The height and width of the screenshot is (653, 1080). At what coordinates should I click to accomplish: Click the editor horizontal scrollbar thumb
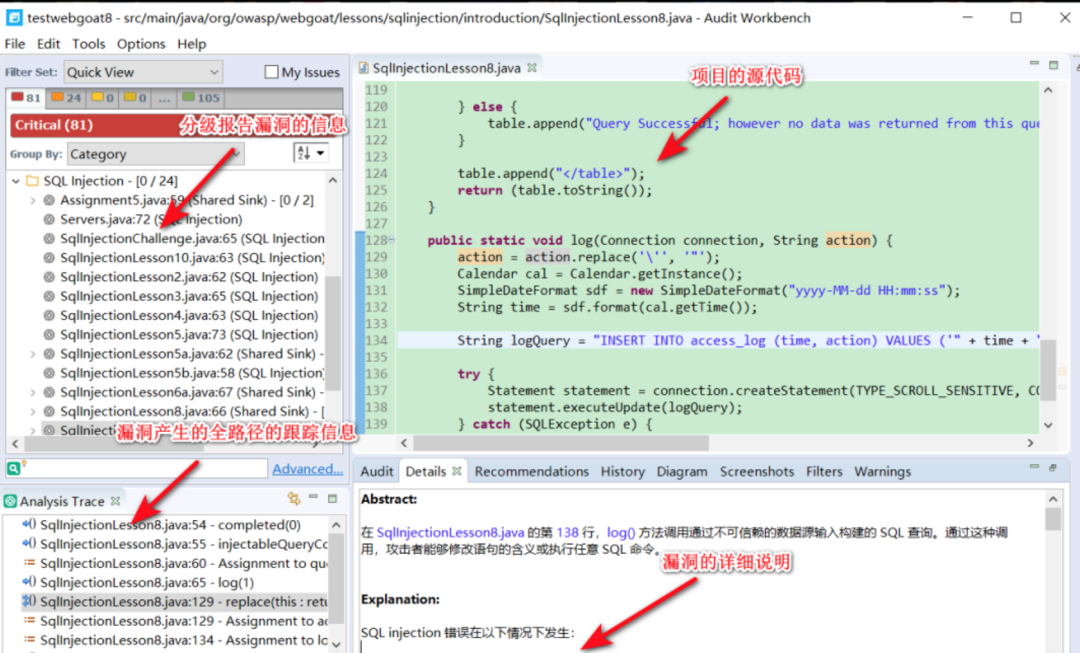click(x=561, y=443)
